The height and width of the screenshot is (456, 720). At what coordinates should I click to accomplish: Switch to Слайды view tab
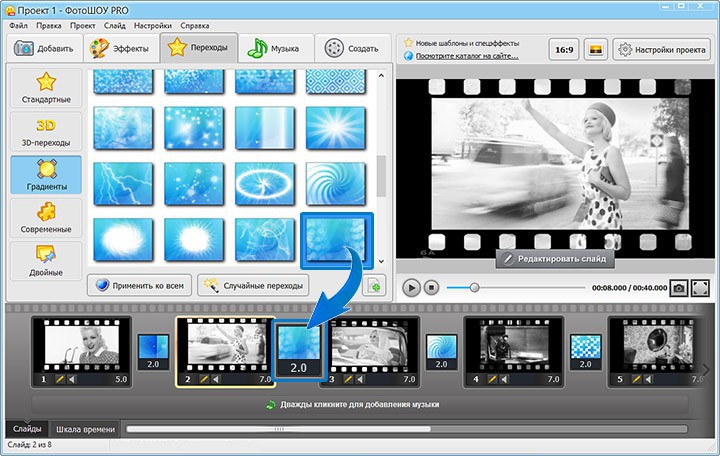[x=27, y=429]
